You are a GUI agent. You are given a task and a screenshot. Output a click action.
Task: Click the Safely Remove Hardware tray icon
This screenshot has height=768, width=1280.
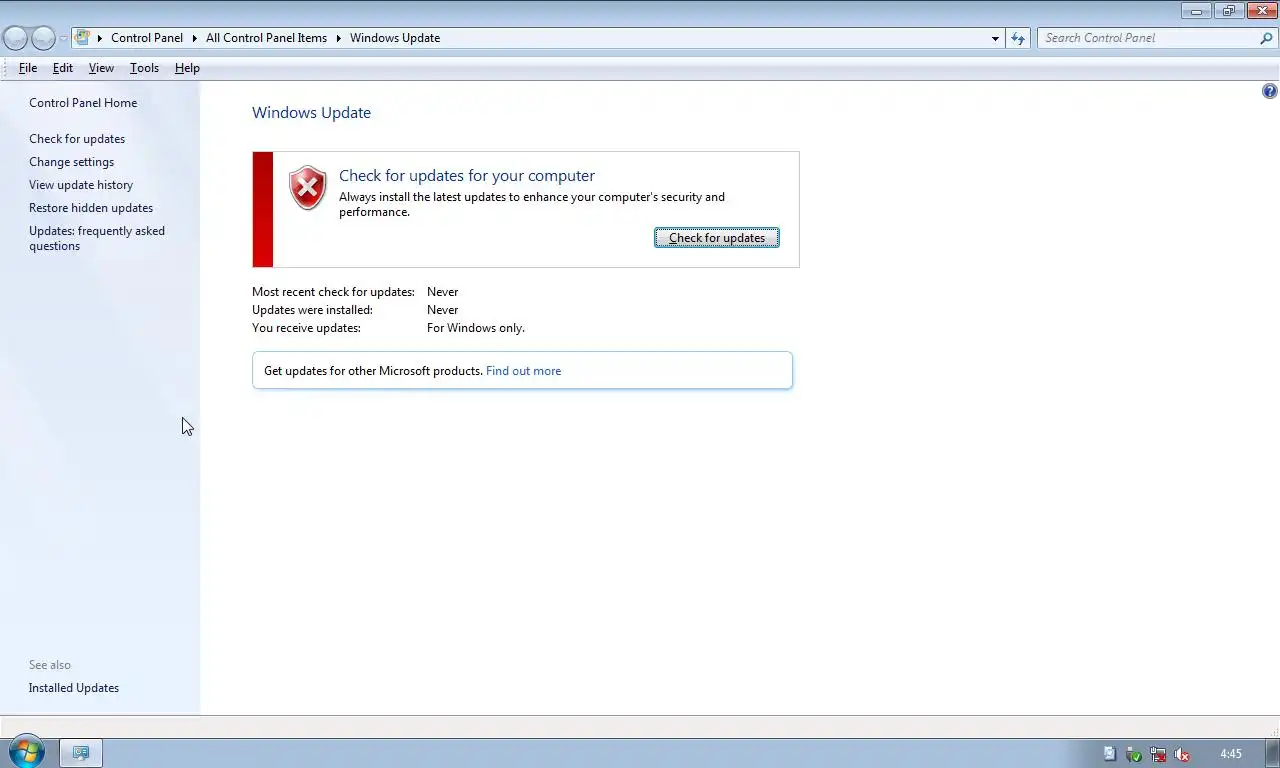pyautogui.click(x=1134, y=754)
